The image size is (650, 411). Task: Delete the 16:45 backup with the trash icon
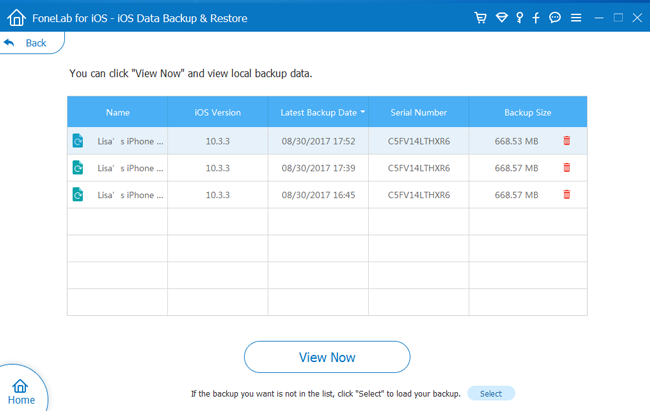[567, 195]
